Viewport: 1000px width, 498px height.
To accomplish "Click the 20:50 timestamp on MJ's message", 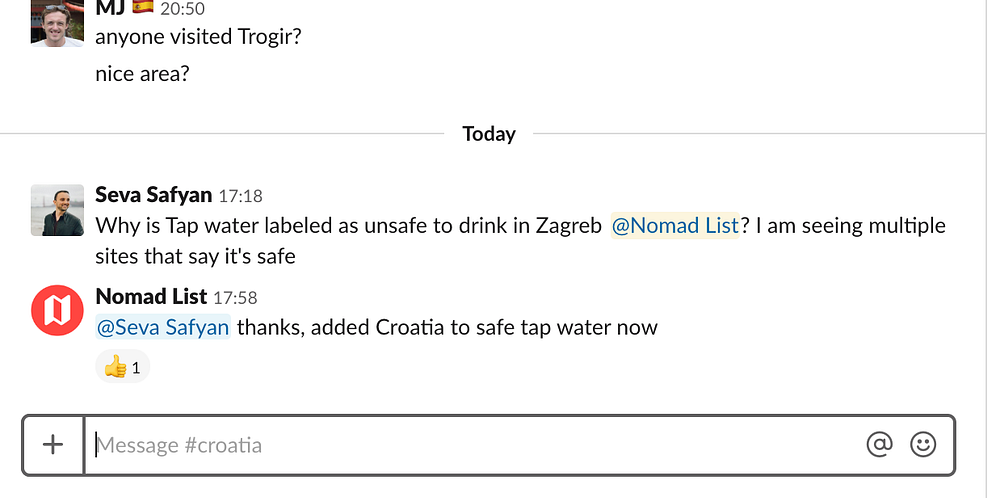I will (x=182, y=9).
